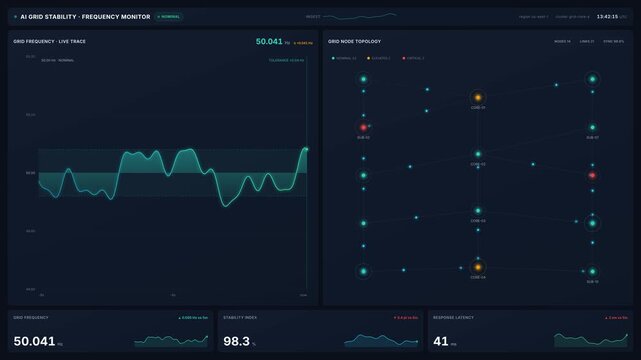641x360 pixels.
Task: Select the green SUB-10 node
Action: [x=592, y=271]
